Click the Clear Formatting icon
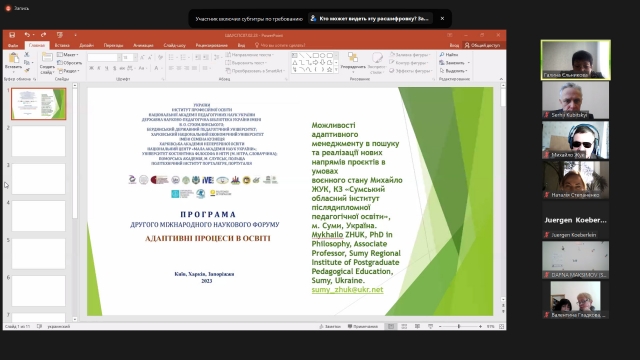 point(160,58)
